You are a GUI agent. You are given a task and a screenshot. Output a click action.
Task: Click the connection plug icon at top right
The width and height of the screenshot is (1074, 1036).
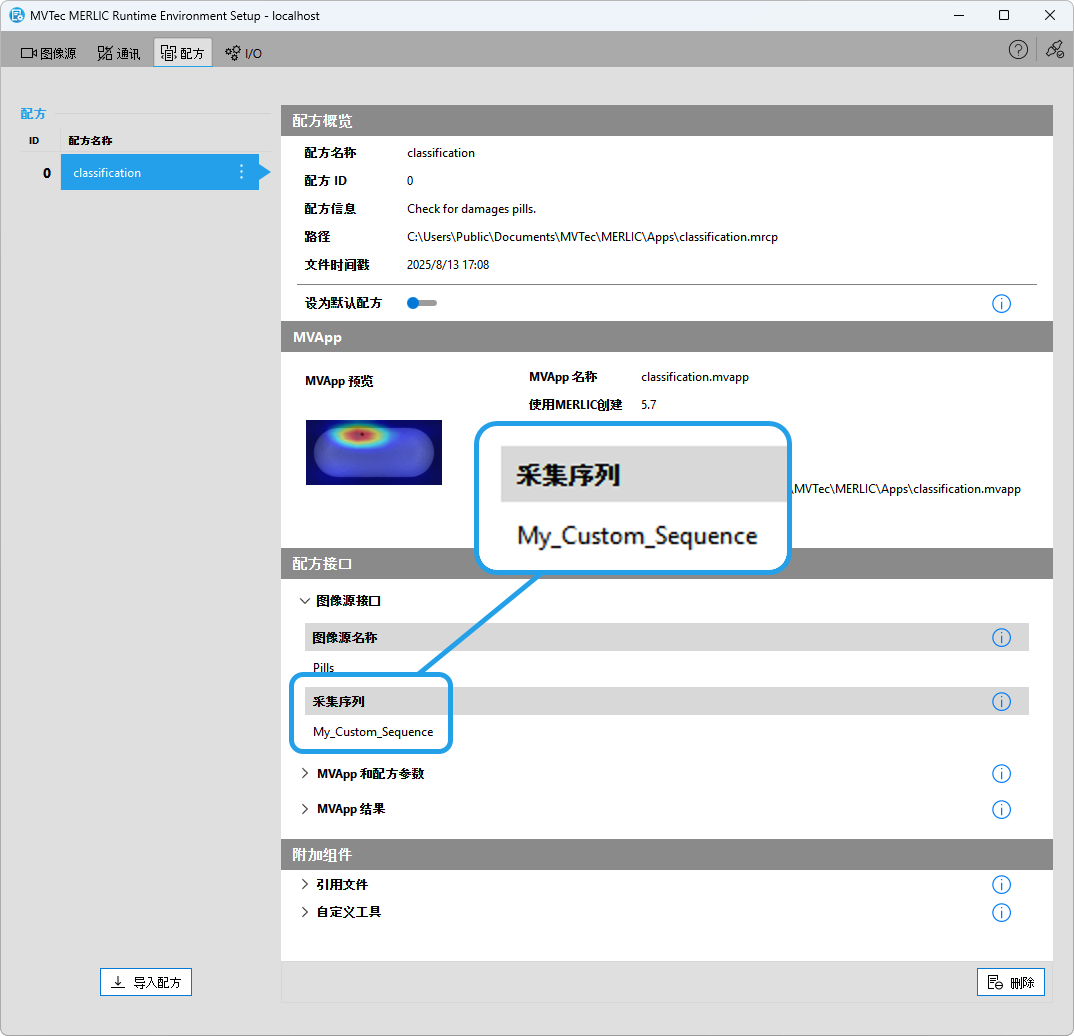[x=1054, y=50]
